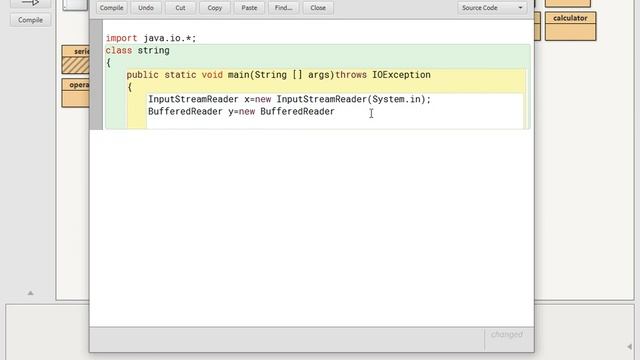Compile project from BlueJ main window sidebar
Image resolution: width=640 pixels, height=360 pixels.
(30, 20)
